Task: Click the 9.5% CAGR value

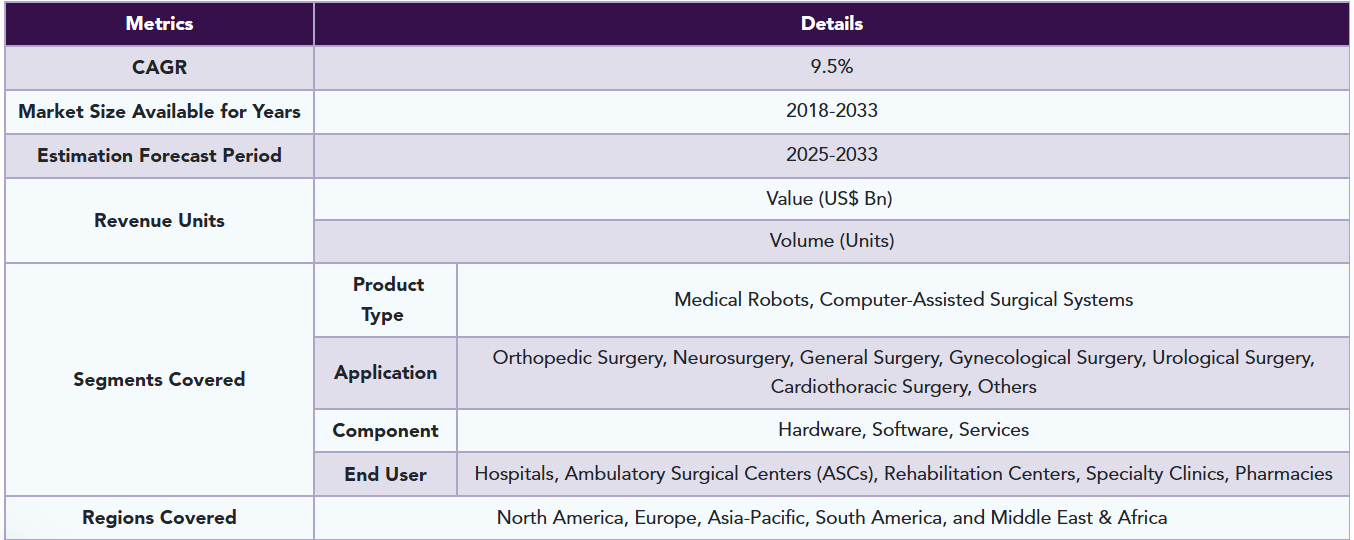Action: click(832, 68)
